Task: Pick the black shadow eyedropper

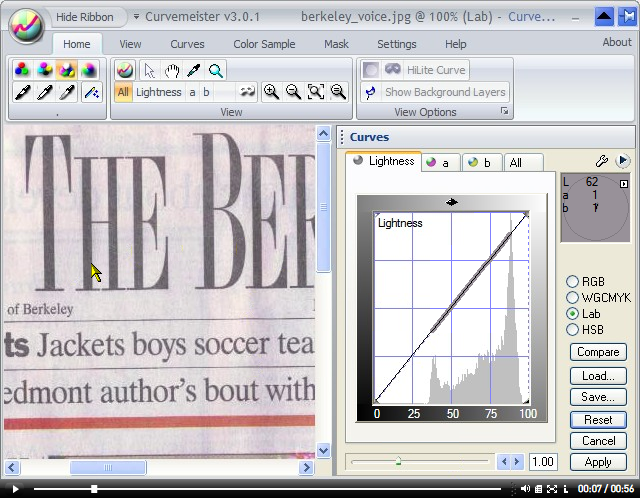Action: point(23,92)
